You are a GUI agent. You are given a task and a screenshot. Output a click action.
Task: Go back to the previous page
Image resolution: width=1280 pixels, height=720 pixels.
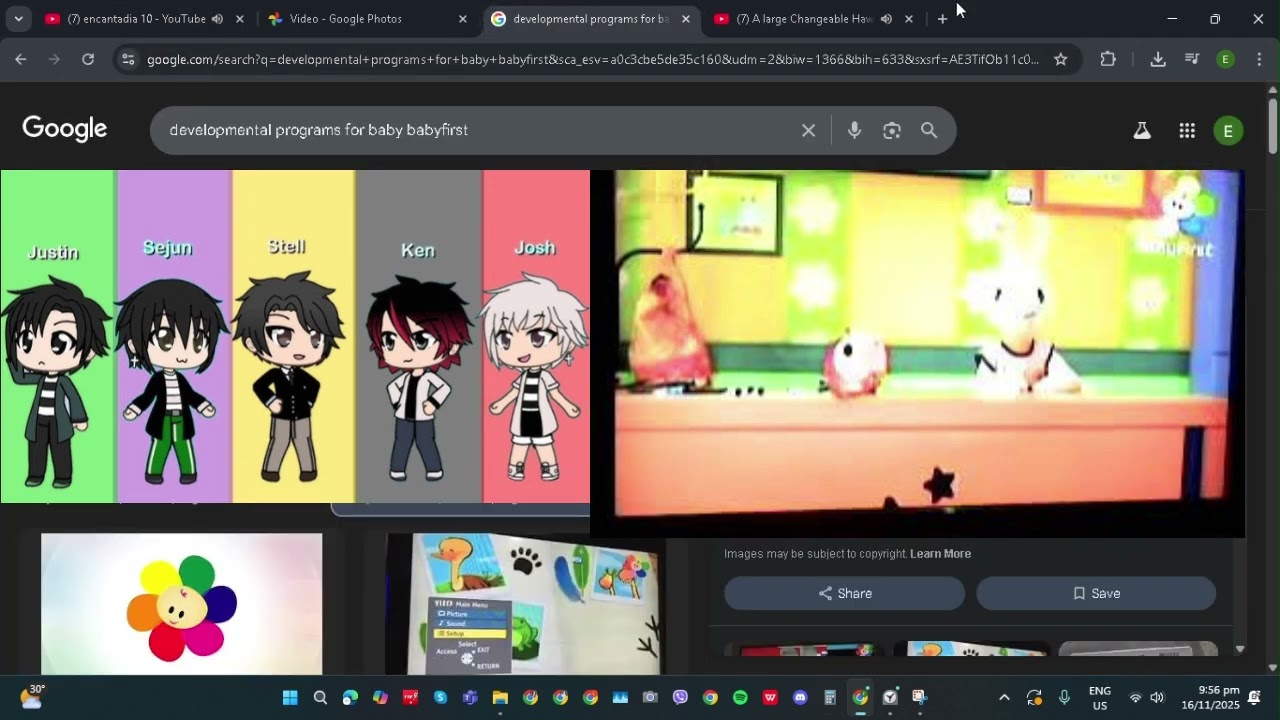[x=20, y=60]
